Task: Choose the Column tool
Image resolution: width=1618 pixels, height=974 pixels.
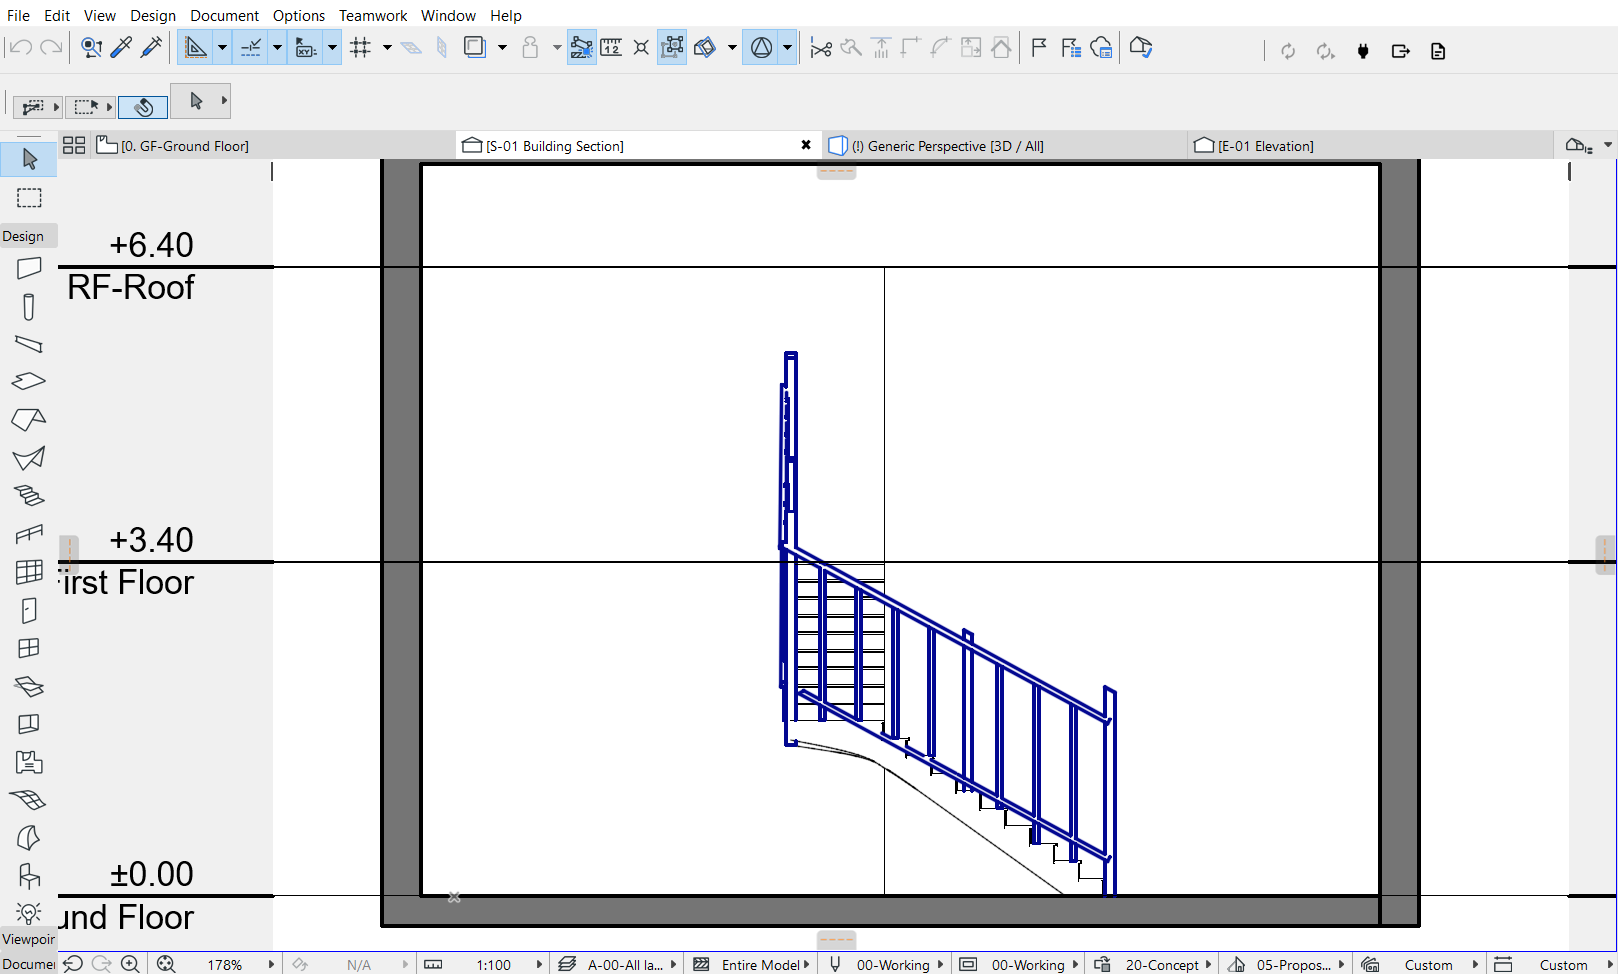Action: pyautogui.click(x=29, y=307)
